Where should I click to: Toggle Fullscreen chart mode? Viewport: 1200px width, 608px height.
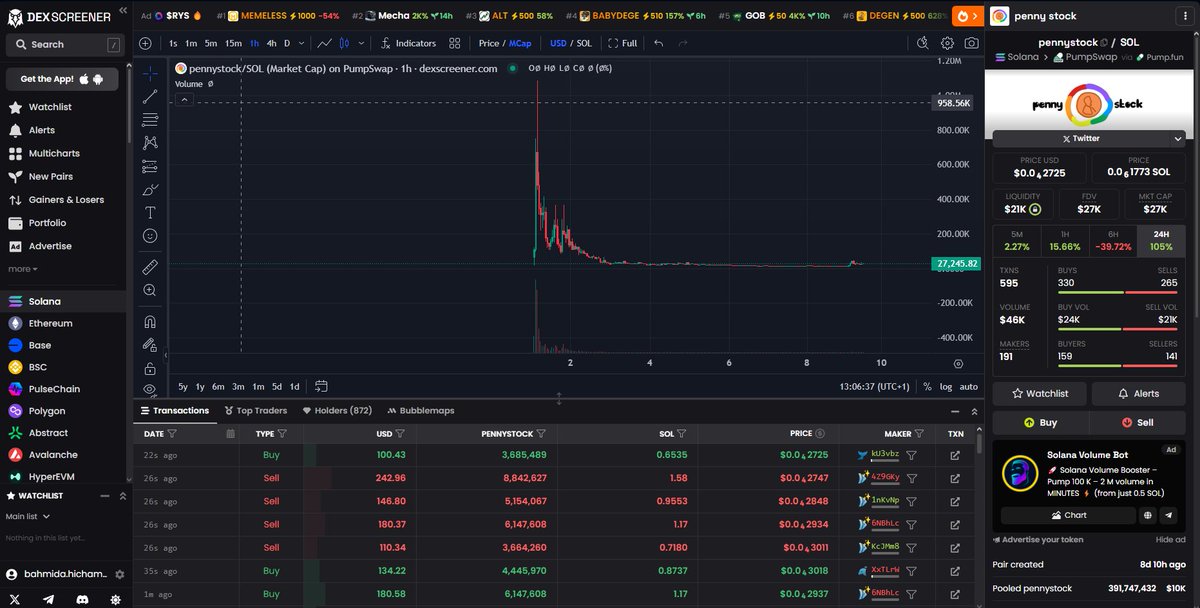[622, 43]
